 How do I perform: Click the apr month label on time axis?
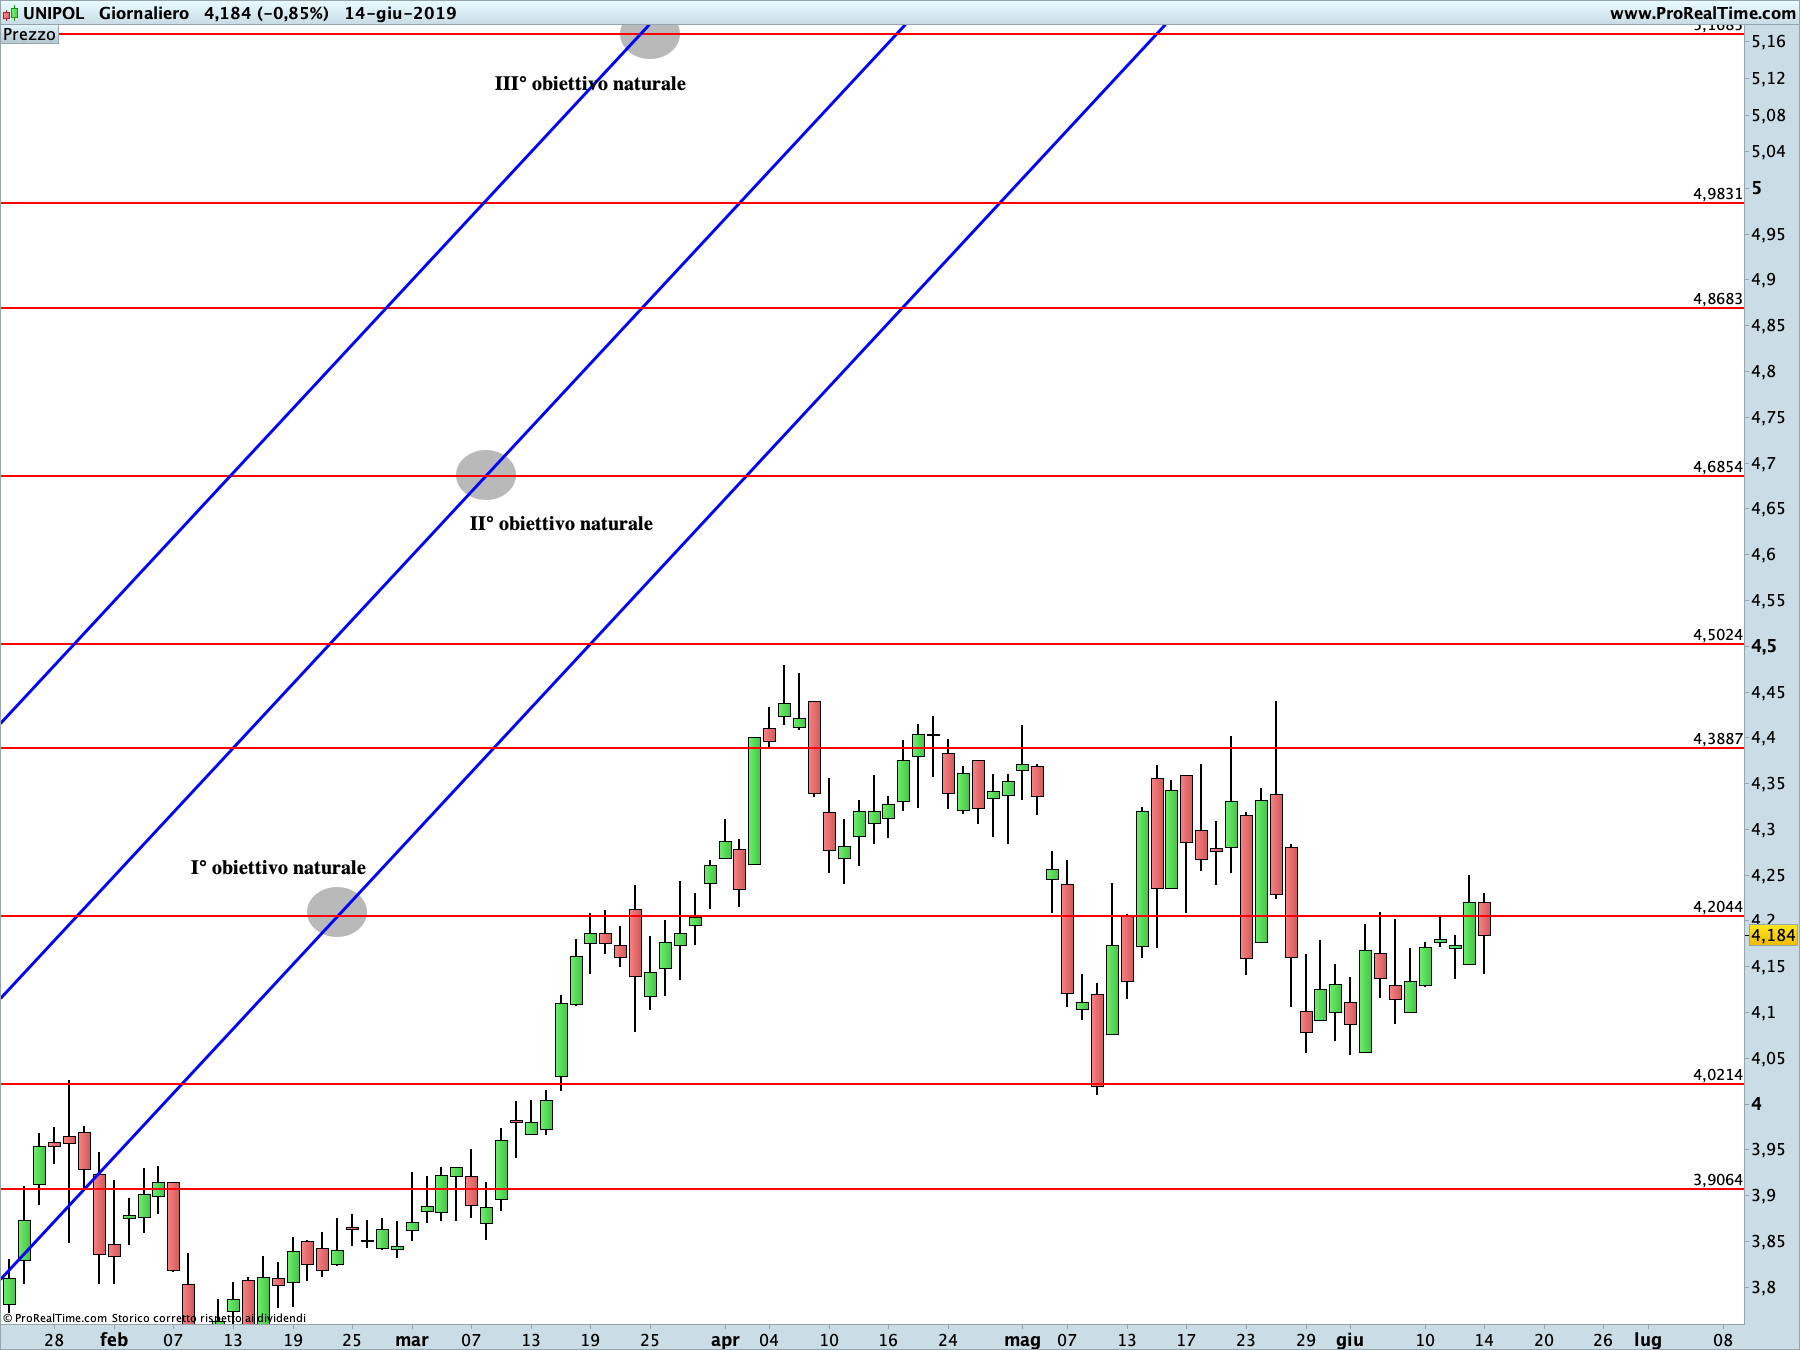pos(725,1339)
